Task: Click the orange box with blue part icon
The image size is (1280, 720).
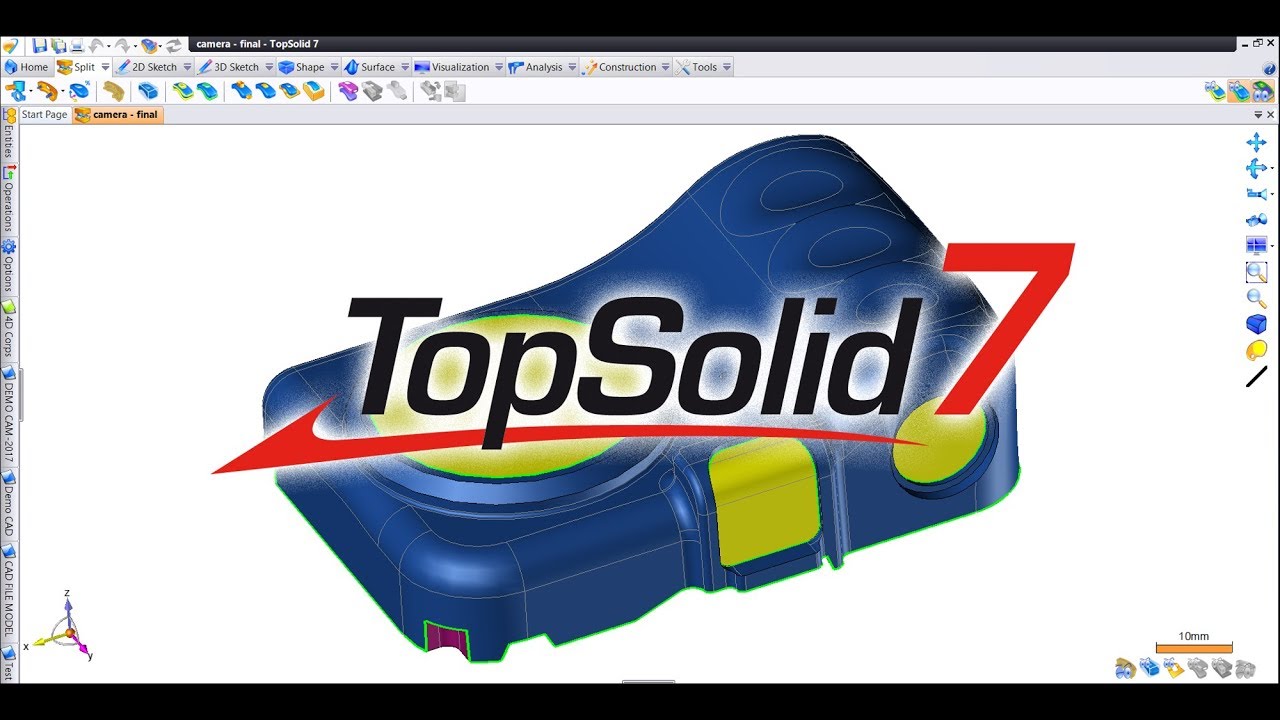Action: tap(313, 91)
